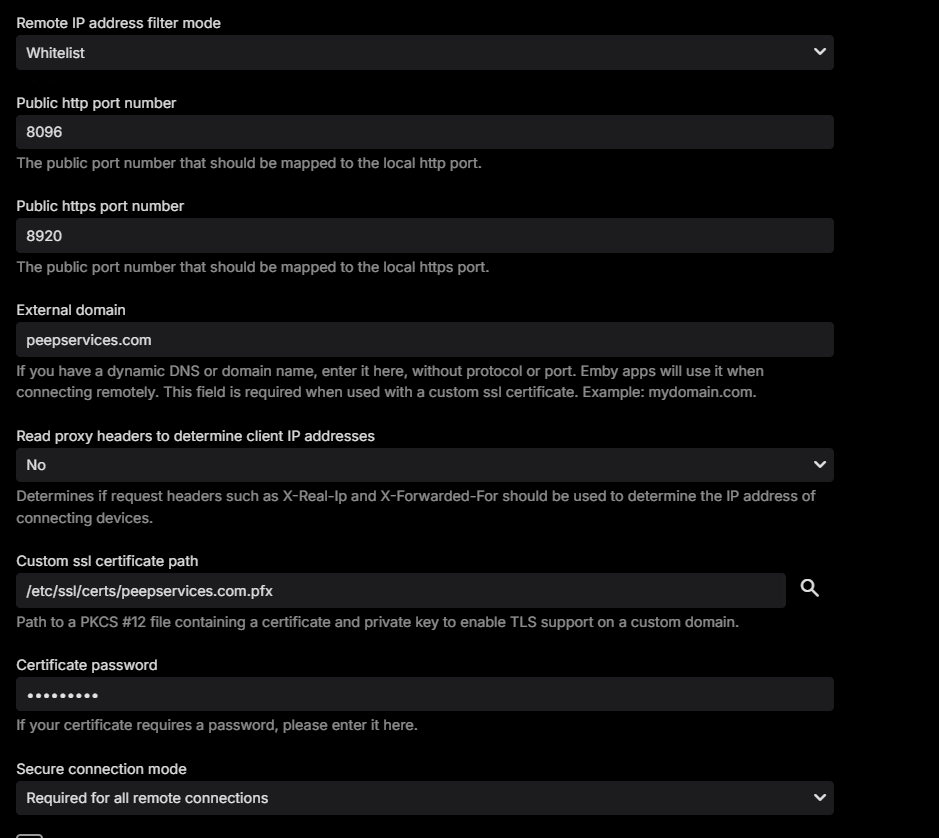The width and height of the screenshot is (939, 838).
Task: Click the 'Read proxy headers' label text
Action: tap(195, 436)
